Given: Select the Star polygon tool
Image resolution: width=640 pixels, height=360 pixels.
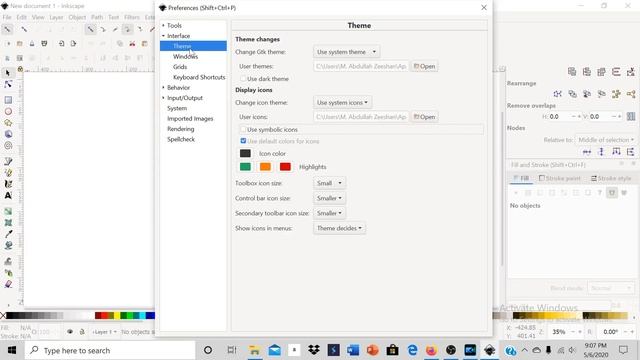Looking at the screenshot, I should coord(8,123).
